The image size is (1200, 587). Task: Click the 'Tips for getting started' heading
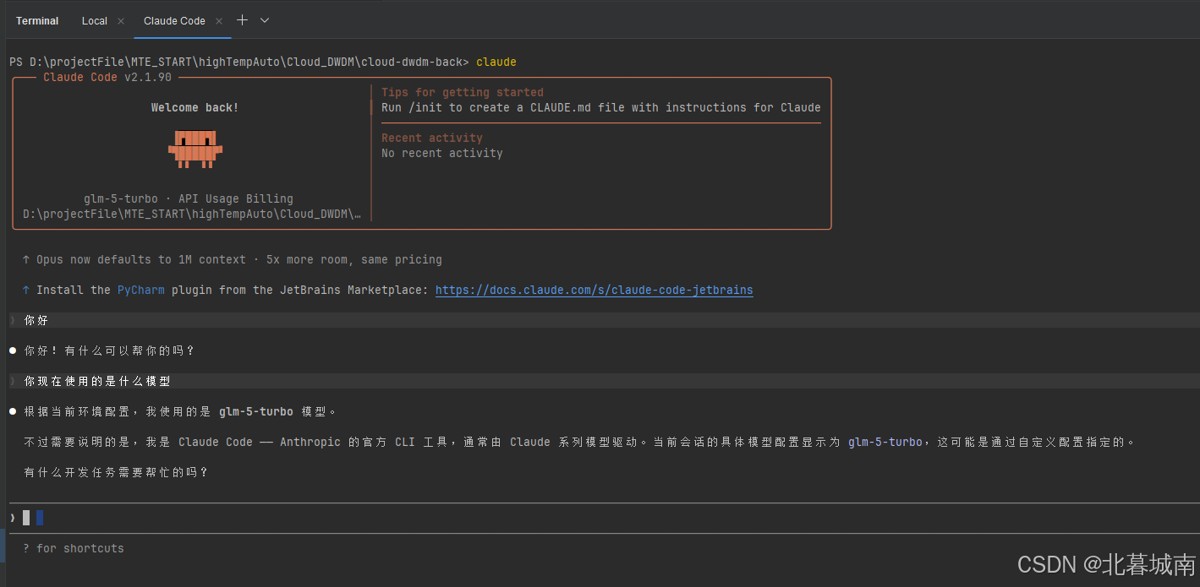point(463,92)
